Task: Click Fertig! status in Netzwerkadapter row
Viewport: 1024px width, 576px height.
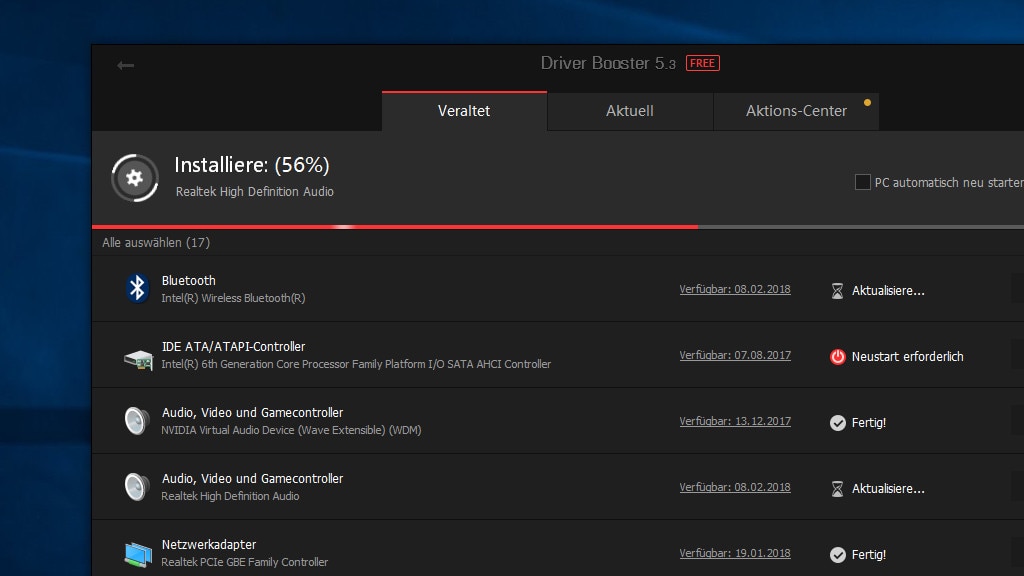Action: 869,554
